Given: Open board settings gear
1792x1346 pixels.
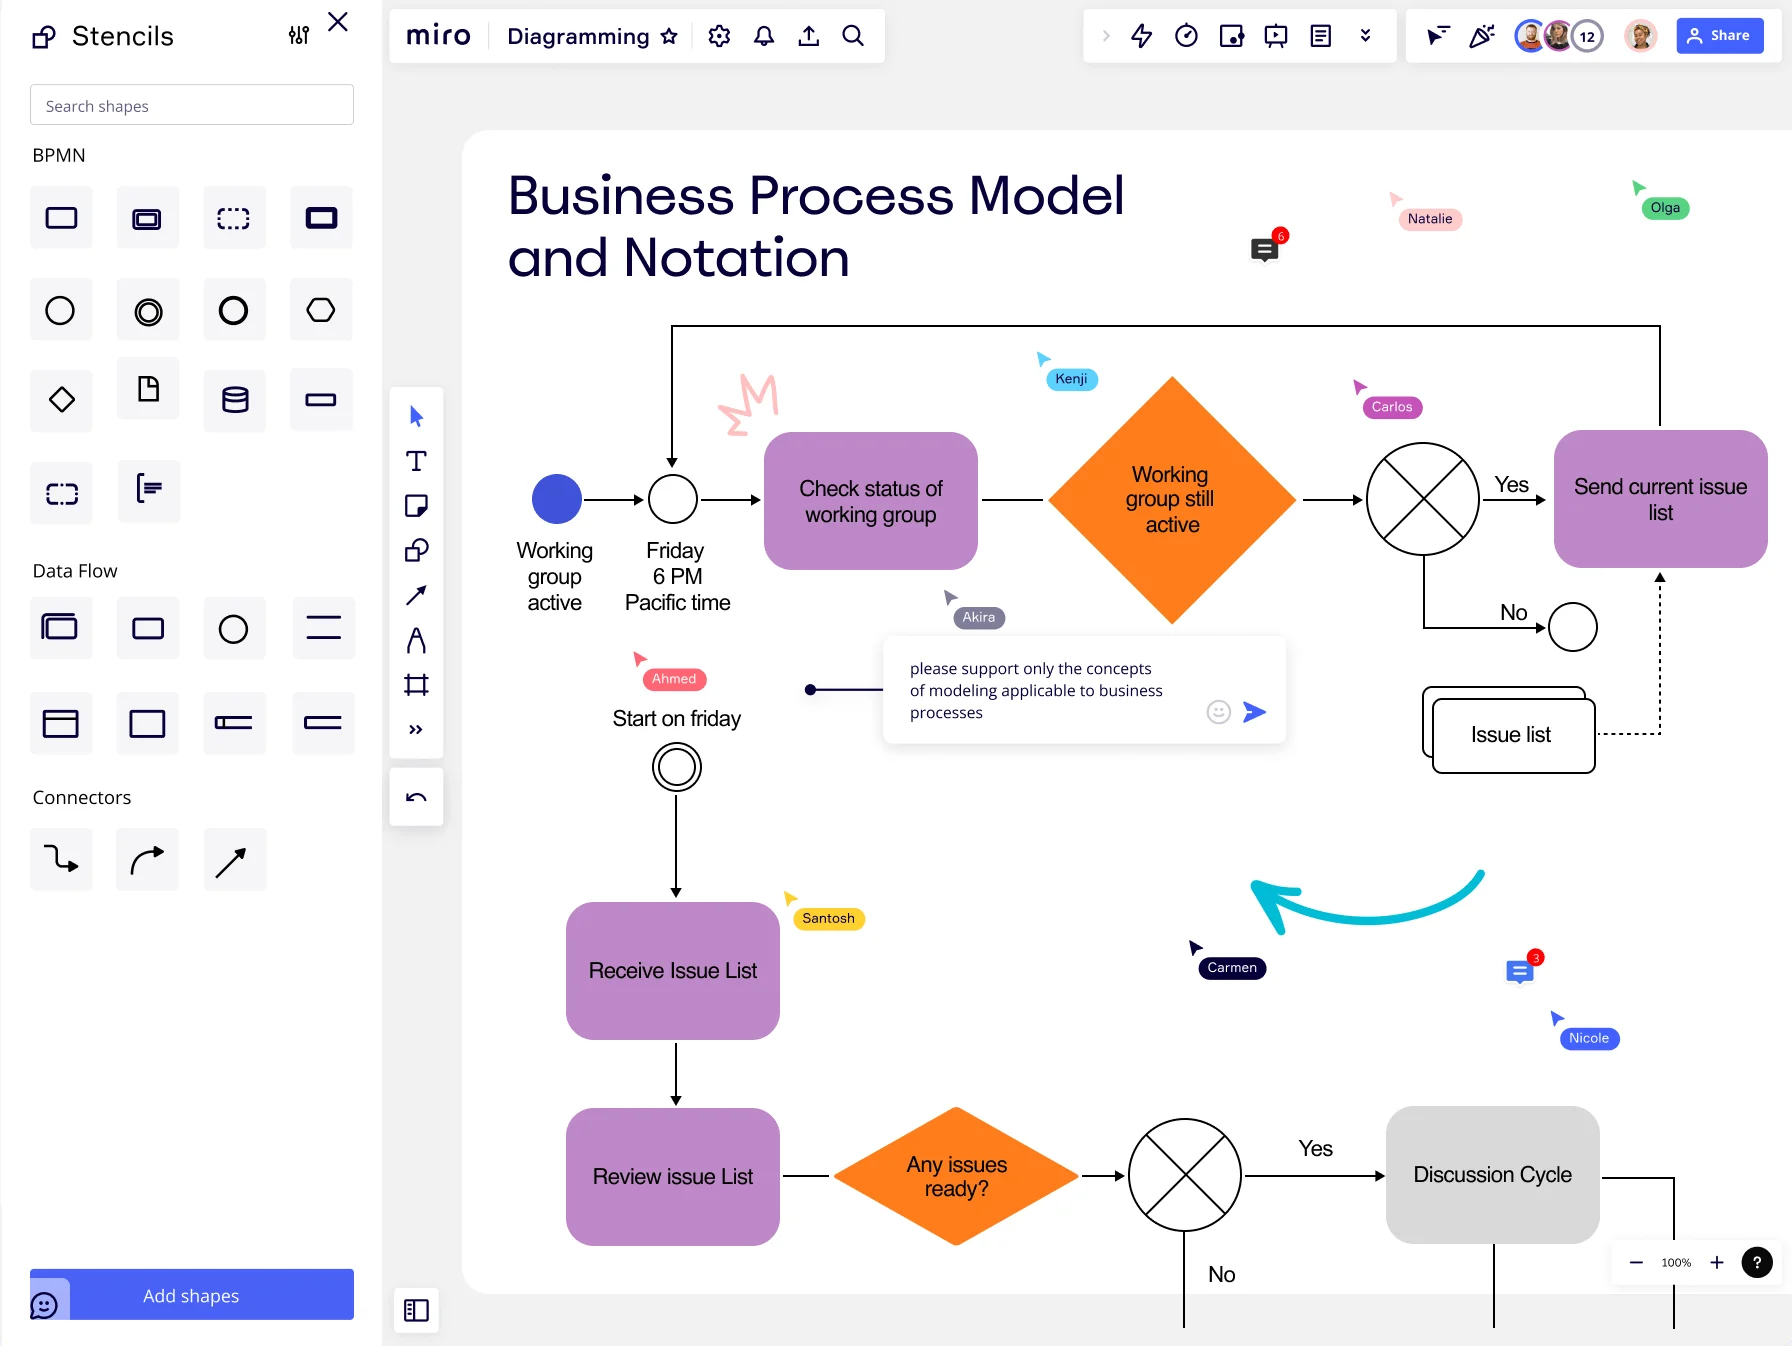Looking at the screenshot, I should click(719, 36).
